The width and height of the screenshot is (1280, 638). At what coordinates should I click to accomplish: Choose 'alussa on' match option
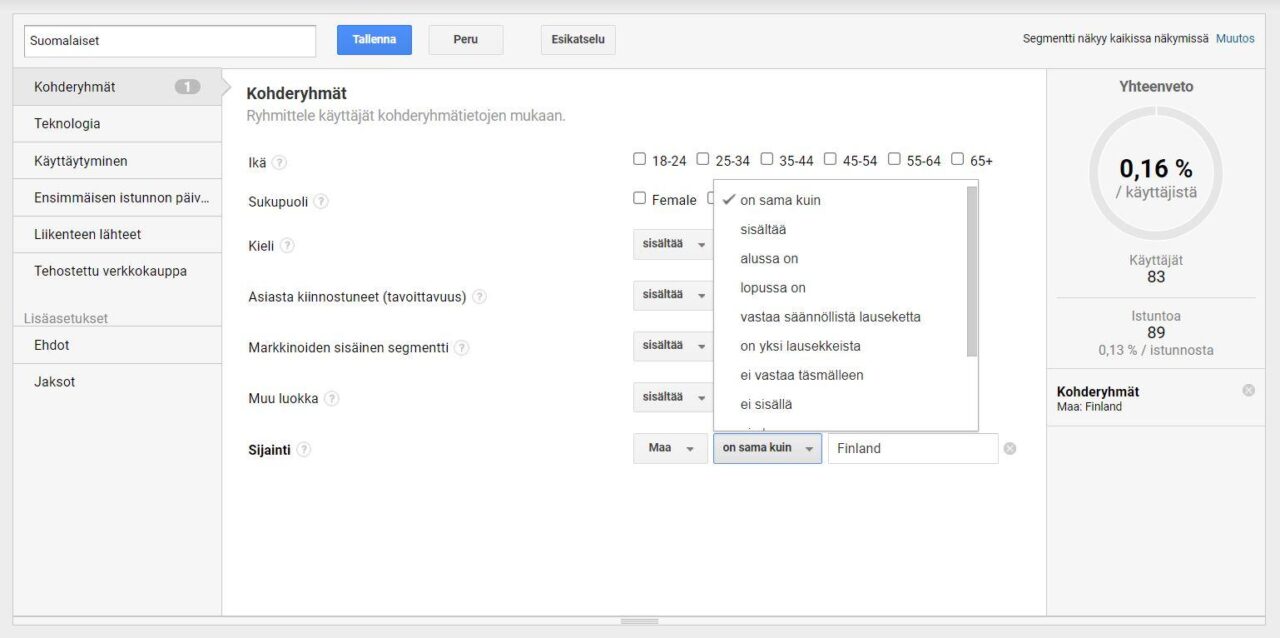[769, 259]
